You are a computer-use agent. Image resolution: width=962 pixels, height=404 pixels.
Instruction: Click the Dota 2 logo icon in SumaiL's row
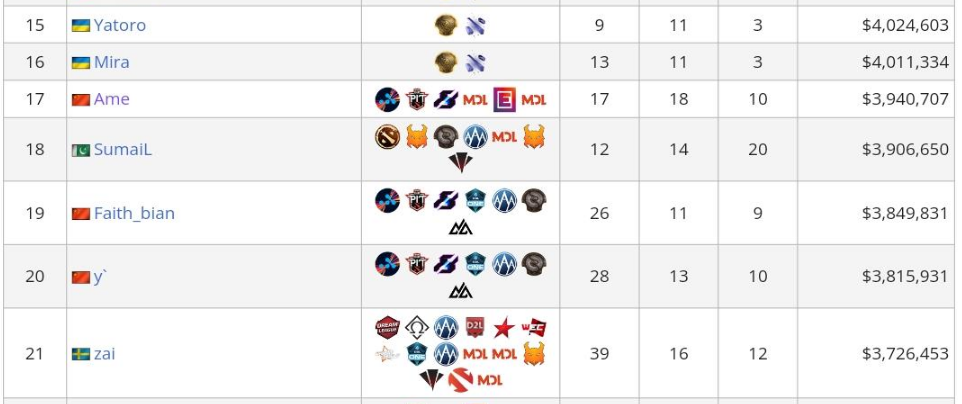coord(387,137)
